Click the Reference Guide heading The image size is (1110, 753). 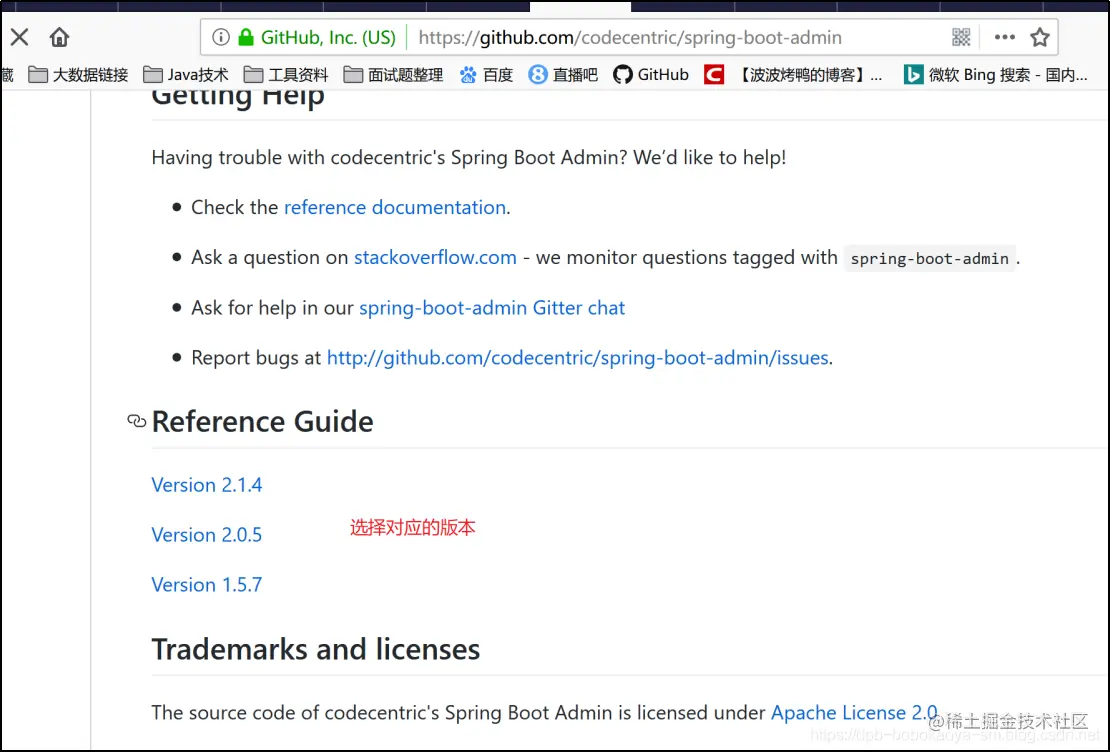[263, 422]
